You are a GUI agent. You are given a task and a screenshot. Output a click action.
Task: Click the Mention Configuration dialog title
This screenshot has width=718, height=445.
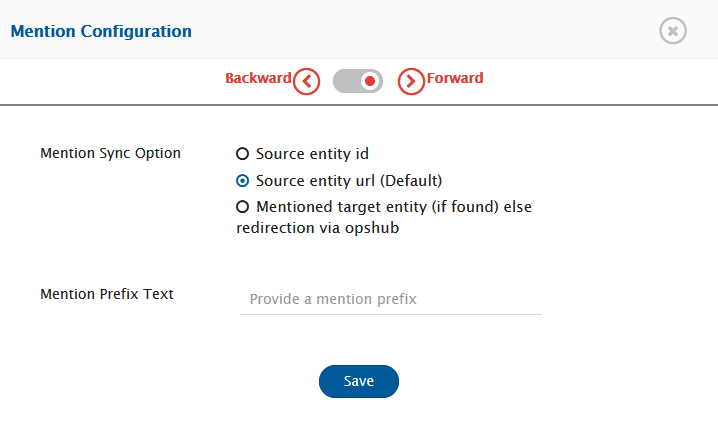[x=101, y=31]
